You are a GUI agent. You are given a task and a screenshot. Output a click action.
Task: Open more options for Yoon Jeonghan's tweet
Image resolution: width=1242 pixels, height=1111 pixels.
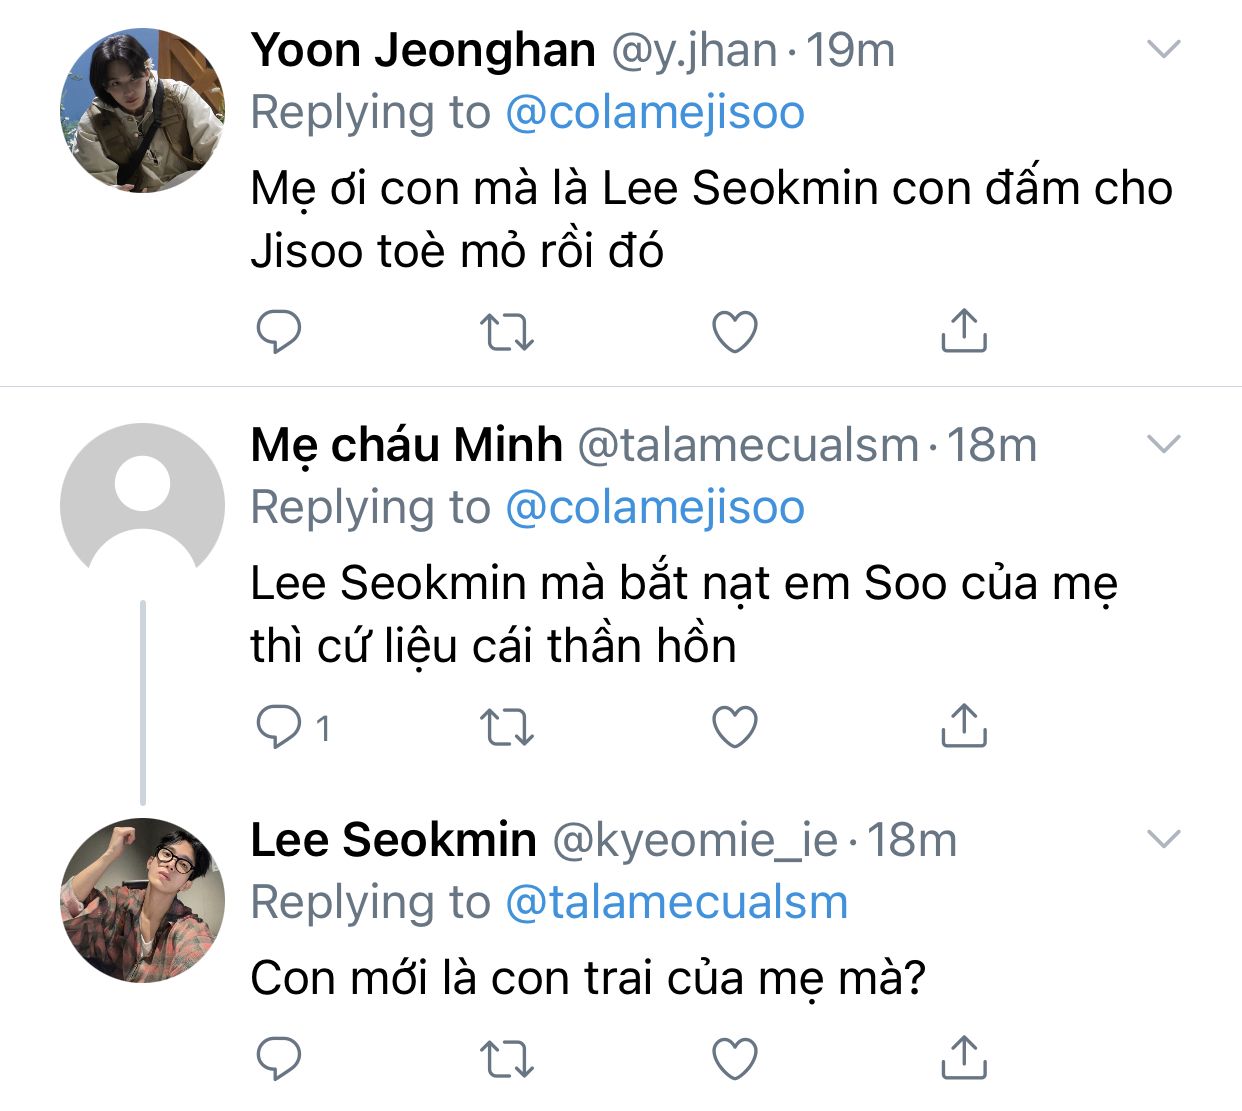pos(1163,49)
